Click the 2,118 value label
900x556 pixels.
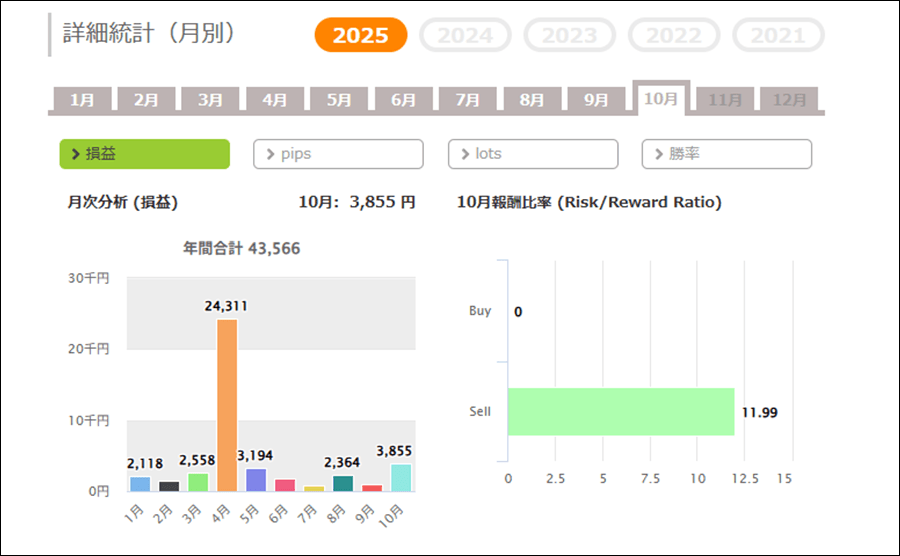coord(145,463)
